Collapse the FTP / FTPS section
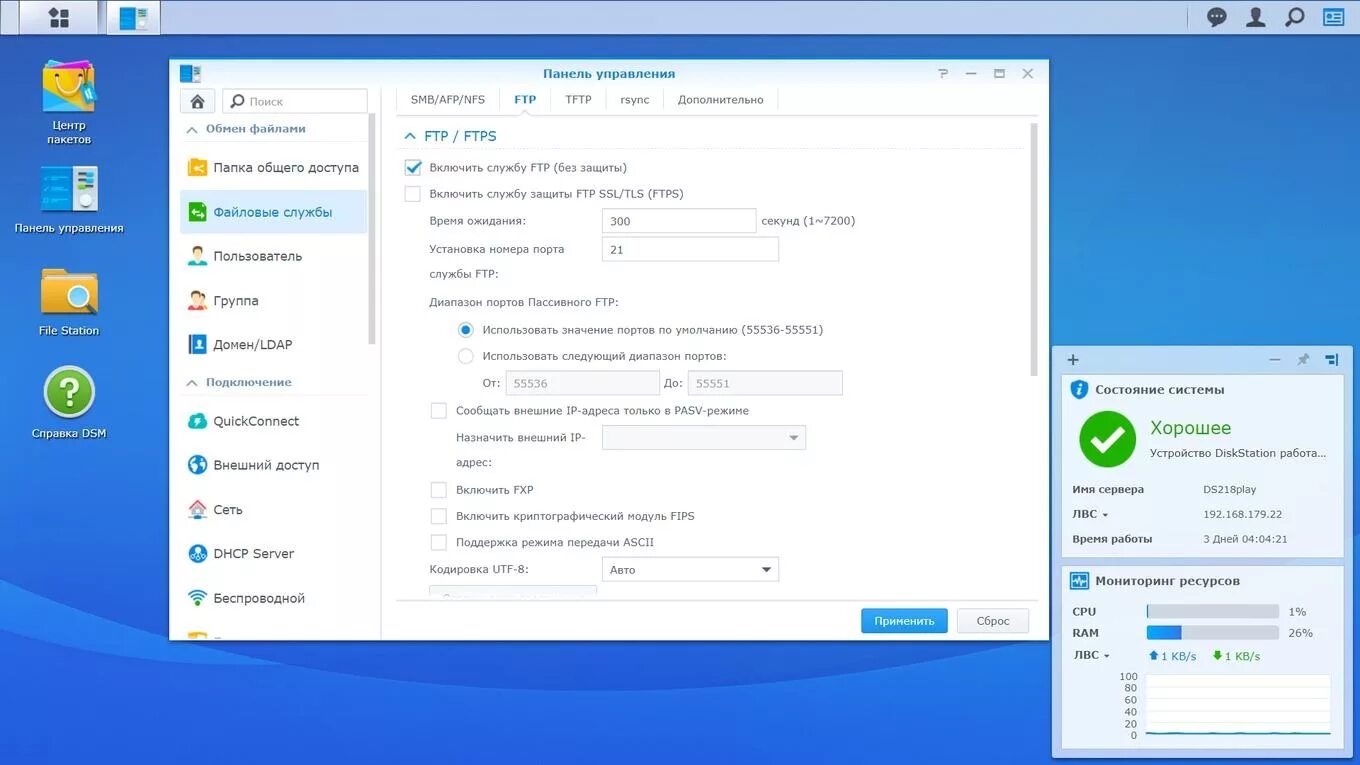Screen dimensions: 1360x765 [x=409, y=136]
